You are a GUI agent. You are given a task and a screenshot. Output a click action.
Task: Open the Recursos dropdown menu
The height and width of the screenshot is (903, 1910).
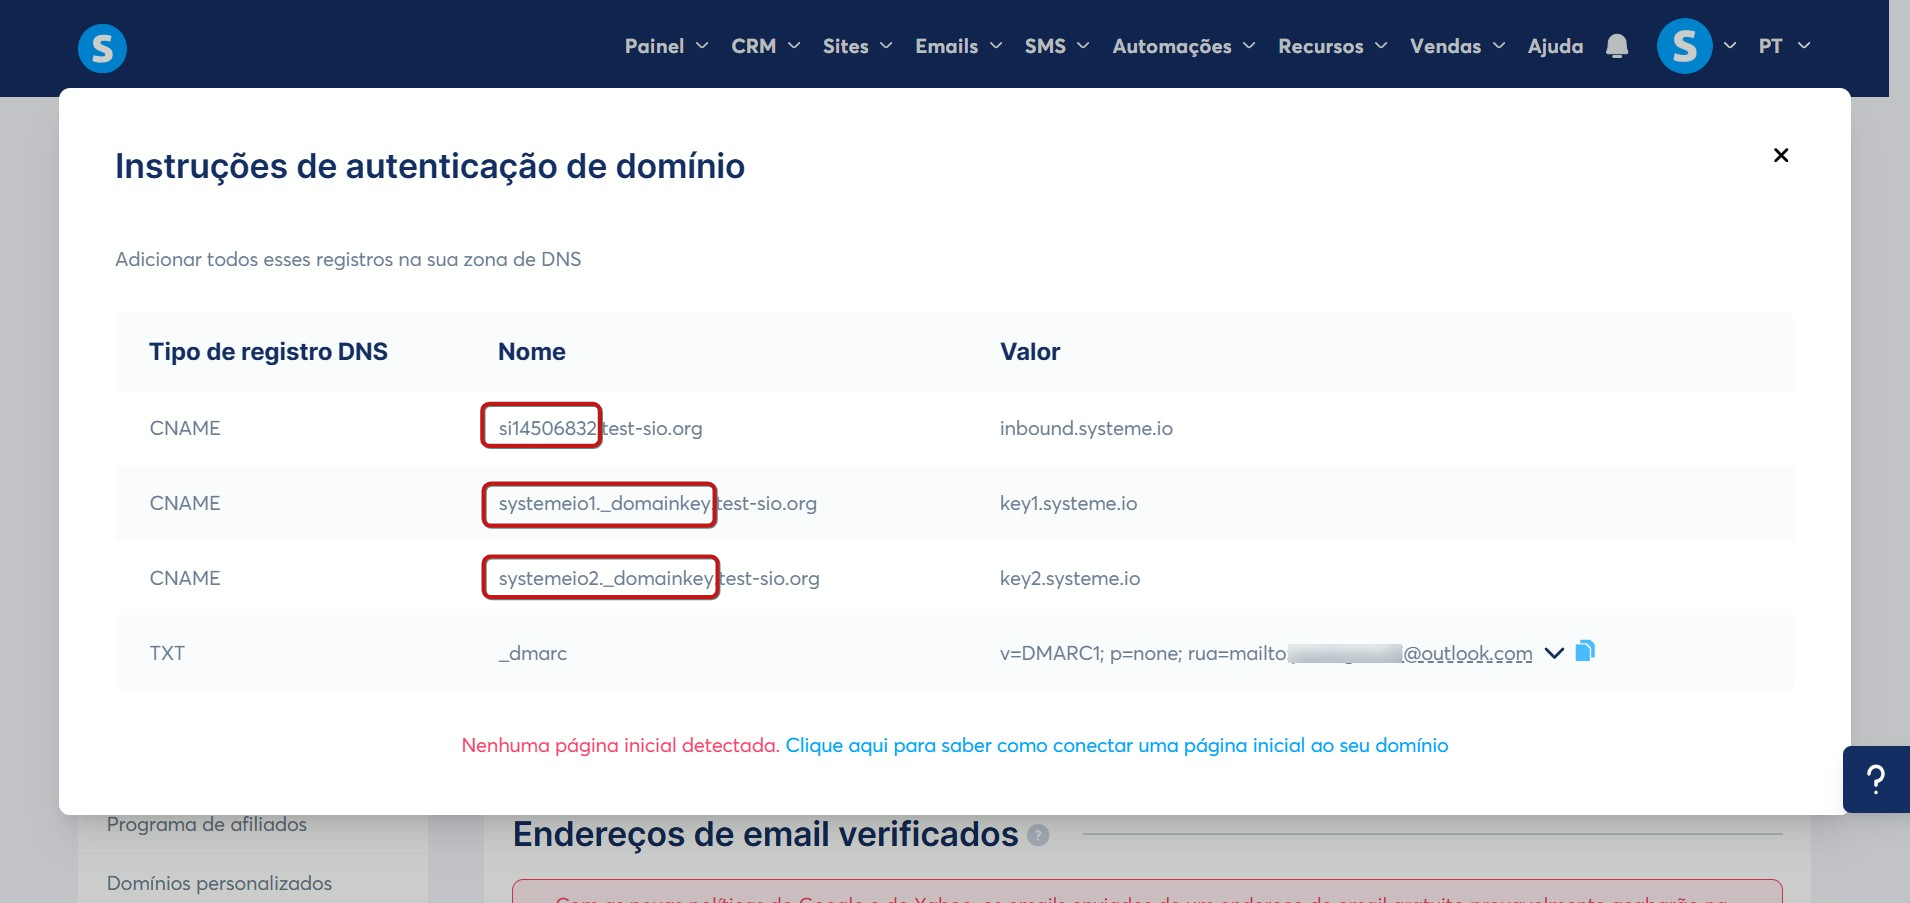pos(1332,46)
